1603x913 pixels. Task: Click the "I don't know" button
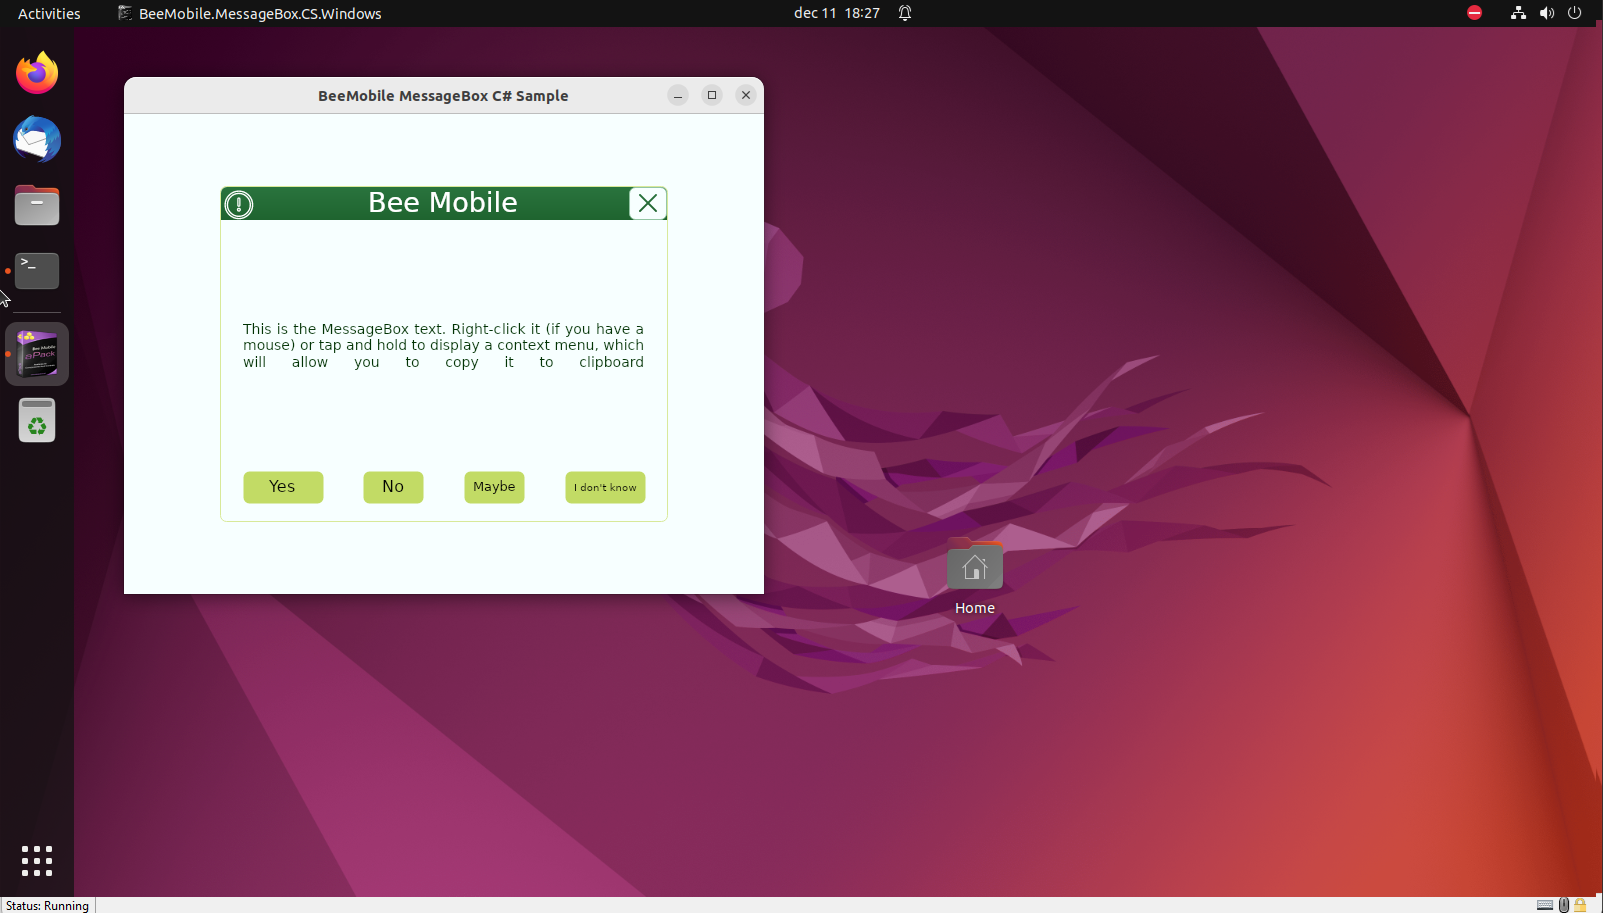click(x=605, y=487)
